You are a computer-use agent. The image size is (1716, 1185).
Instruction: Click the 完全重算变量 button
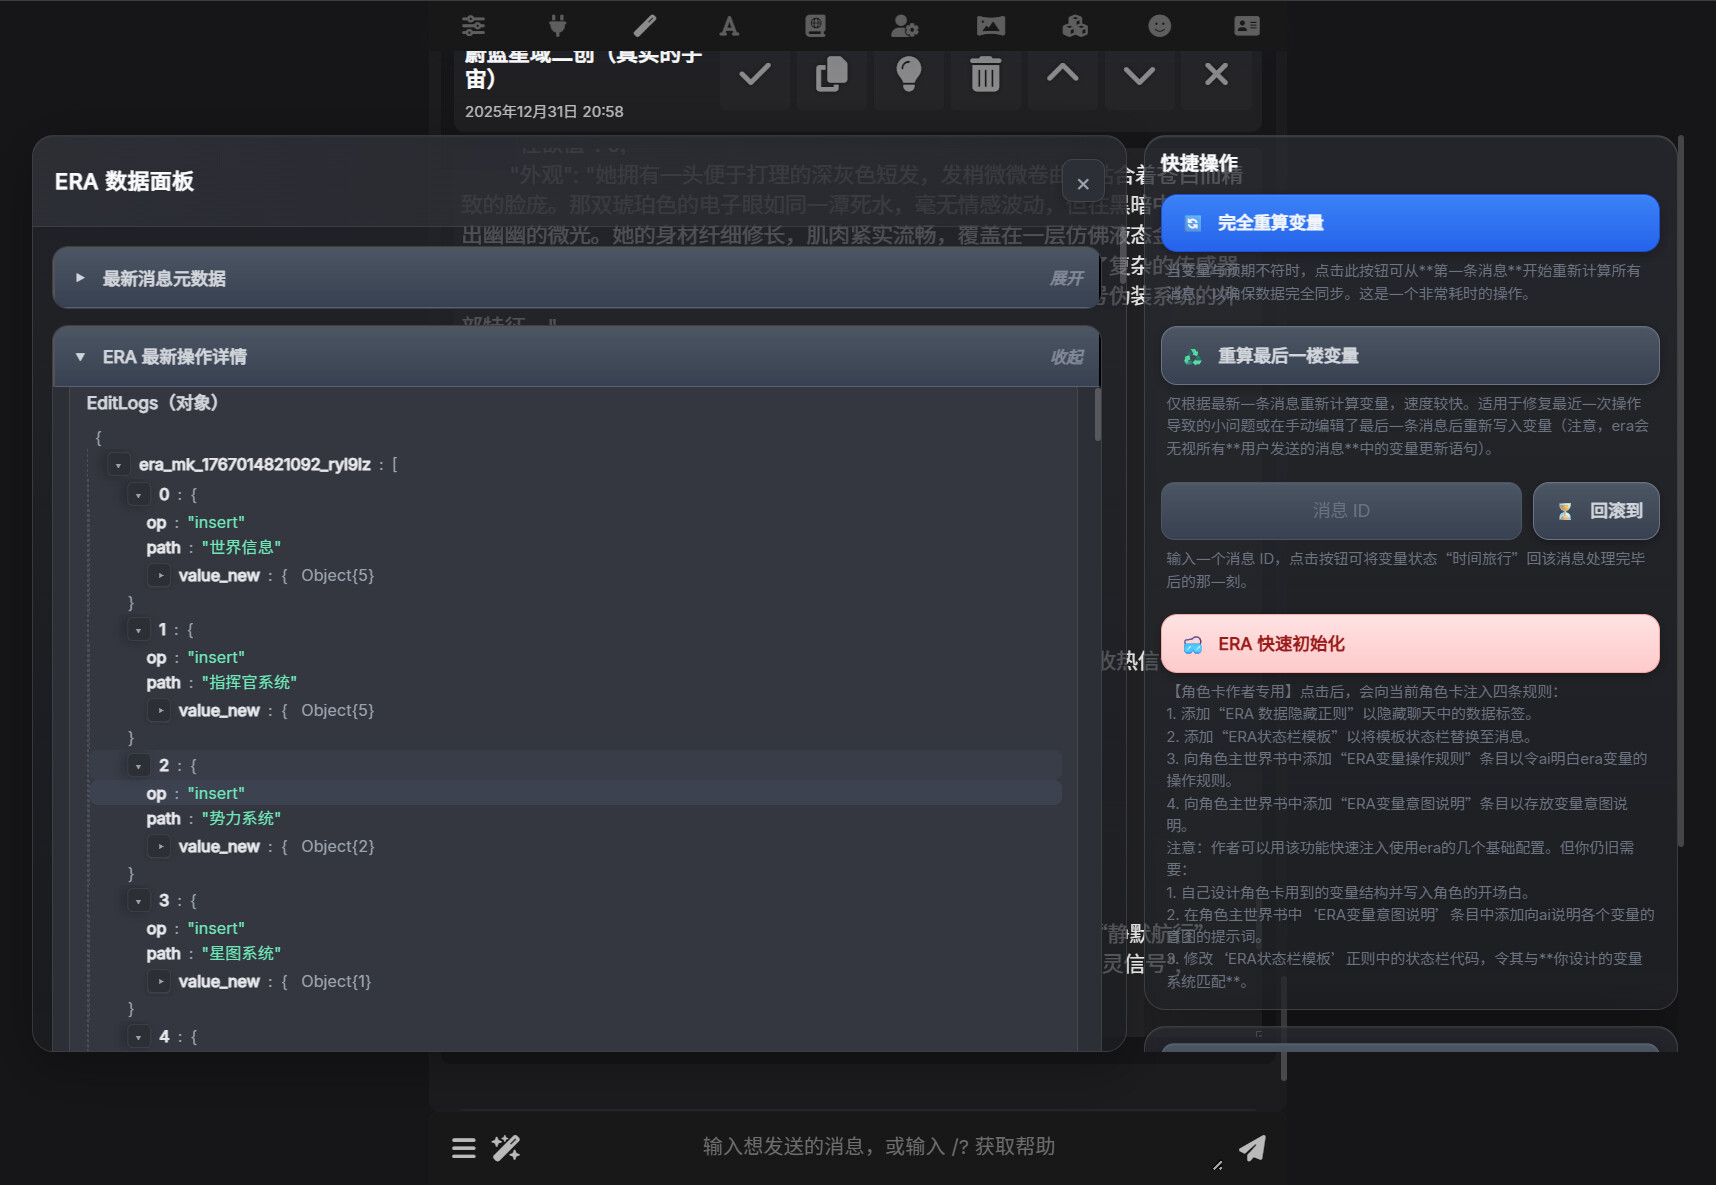point(1410,223)
